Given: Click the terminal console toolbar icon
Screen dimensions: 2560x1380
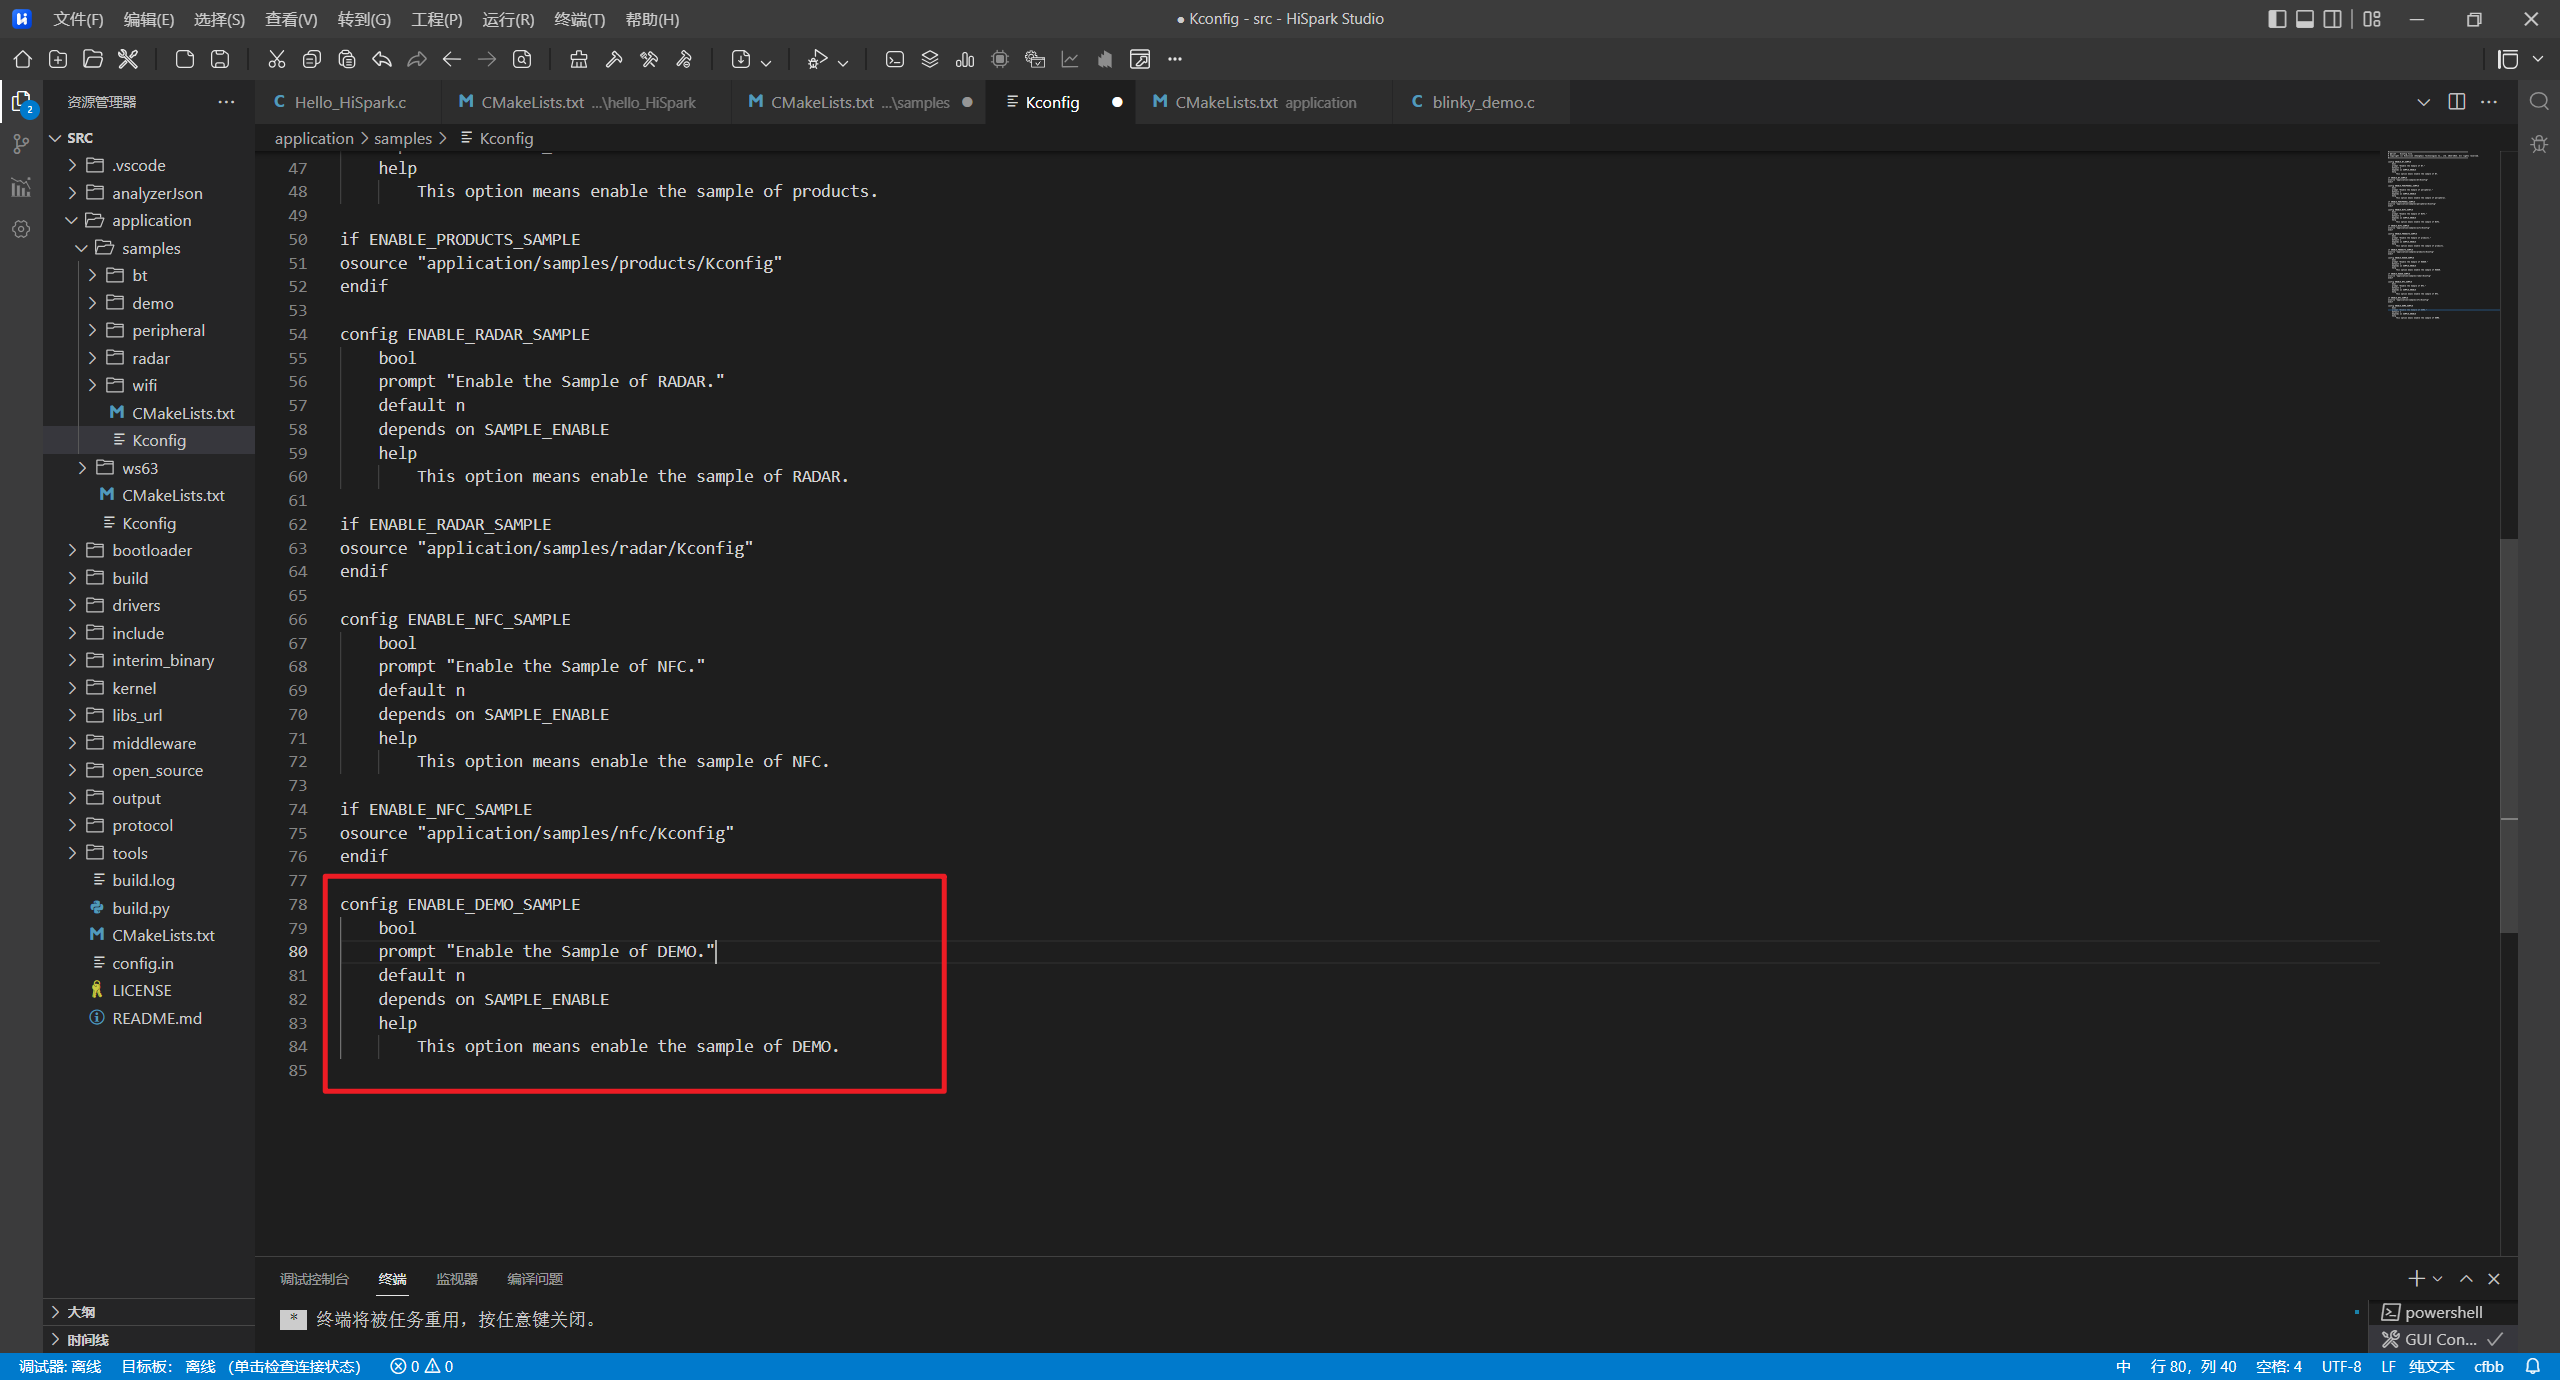Looking at the screenshot, I should [895, 59].
